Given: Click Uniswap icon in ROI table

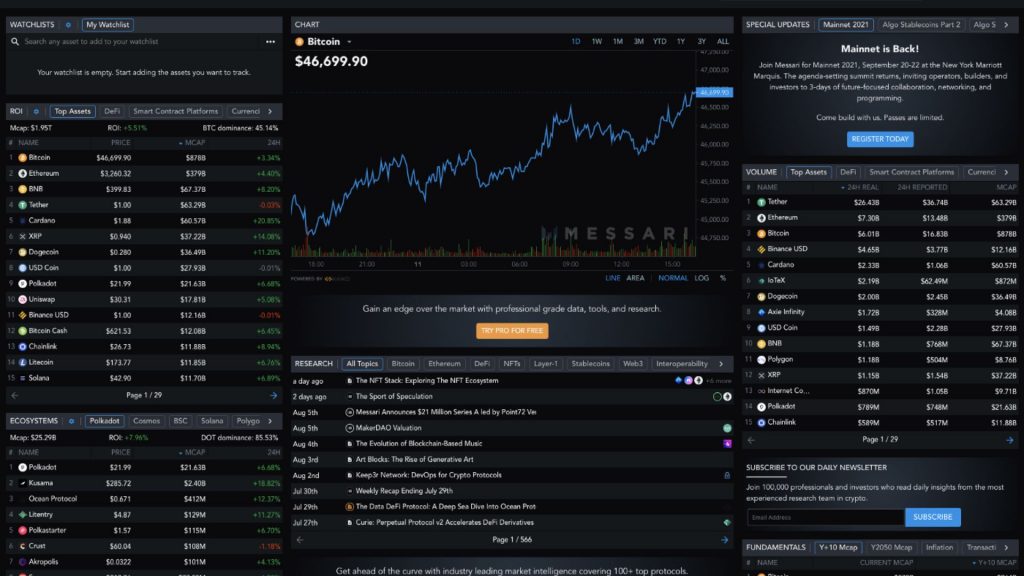Looking at the screenshot, I should (x=22, y=300).
